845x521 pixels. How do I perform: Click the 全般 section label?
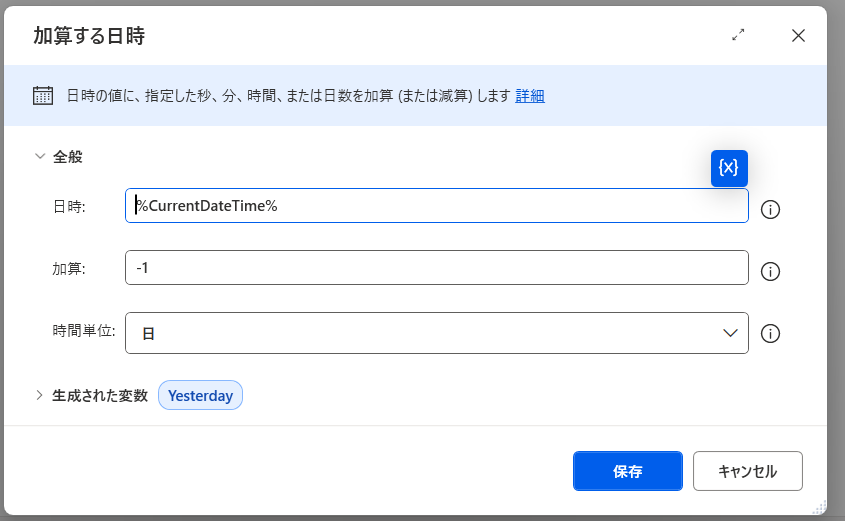[x=68, y=156]
